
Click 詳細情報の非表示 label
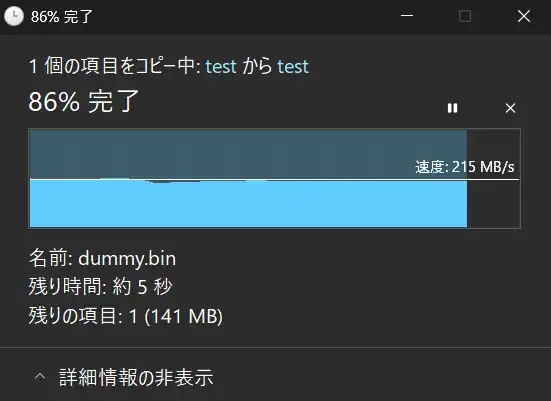[136, 377]
